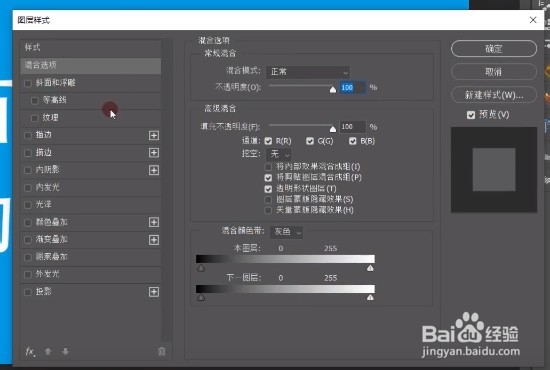
Task: Tick the 等高线 checkbox
Action: click(34, 101)
